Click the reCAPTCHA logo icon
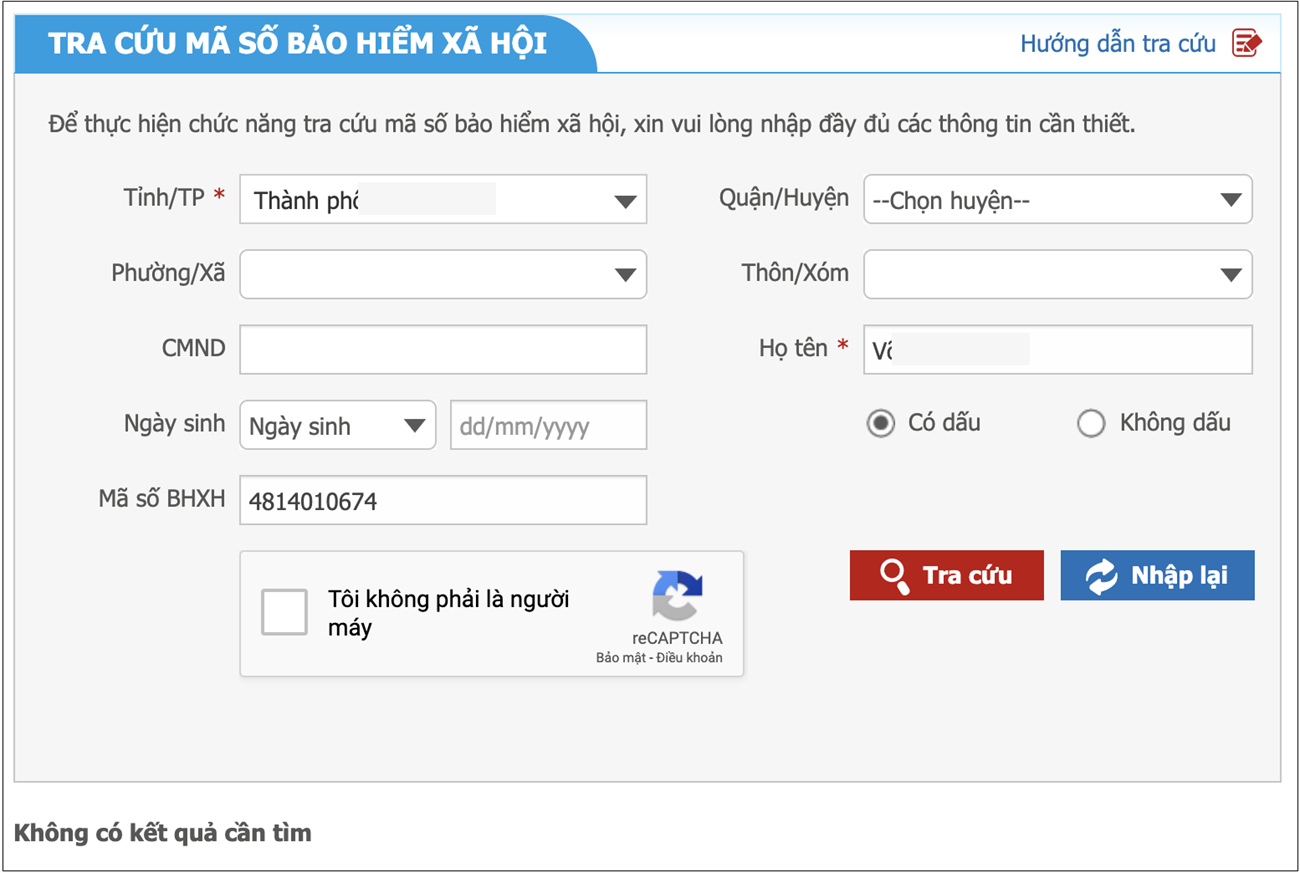 (677, 595)
